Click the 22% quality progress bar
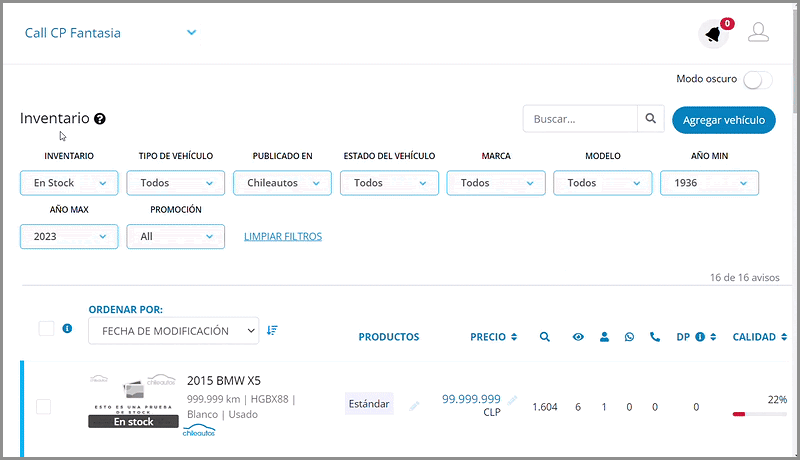This screenshot has height=460, width=800. click(x=759, y=413)
